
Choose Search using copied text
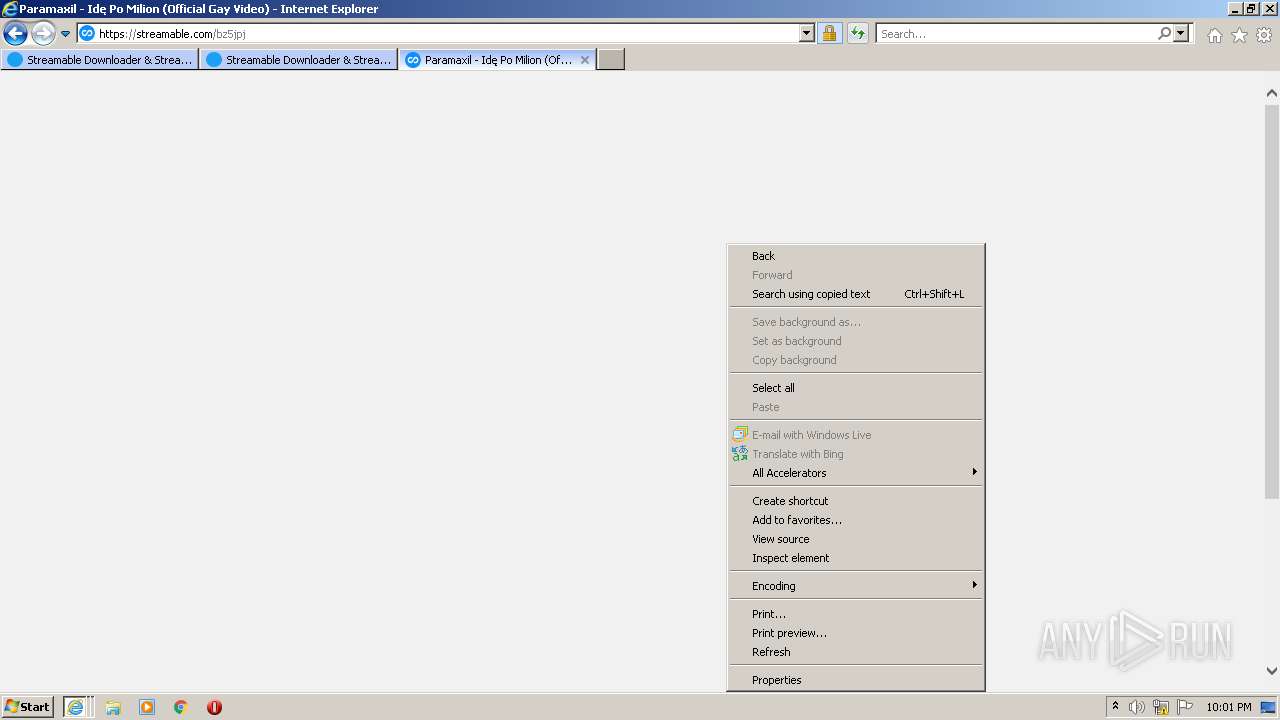(x=856, y=294)
